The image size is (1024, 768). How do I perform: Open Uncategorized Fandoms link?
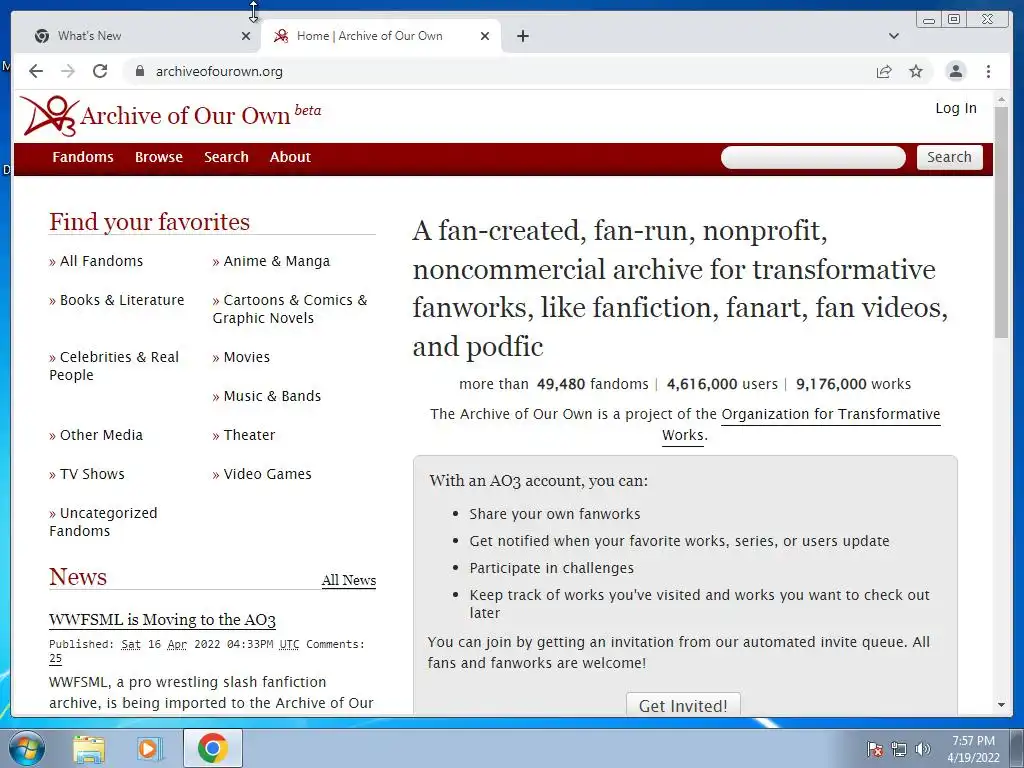coord(103,522)
